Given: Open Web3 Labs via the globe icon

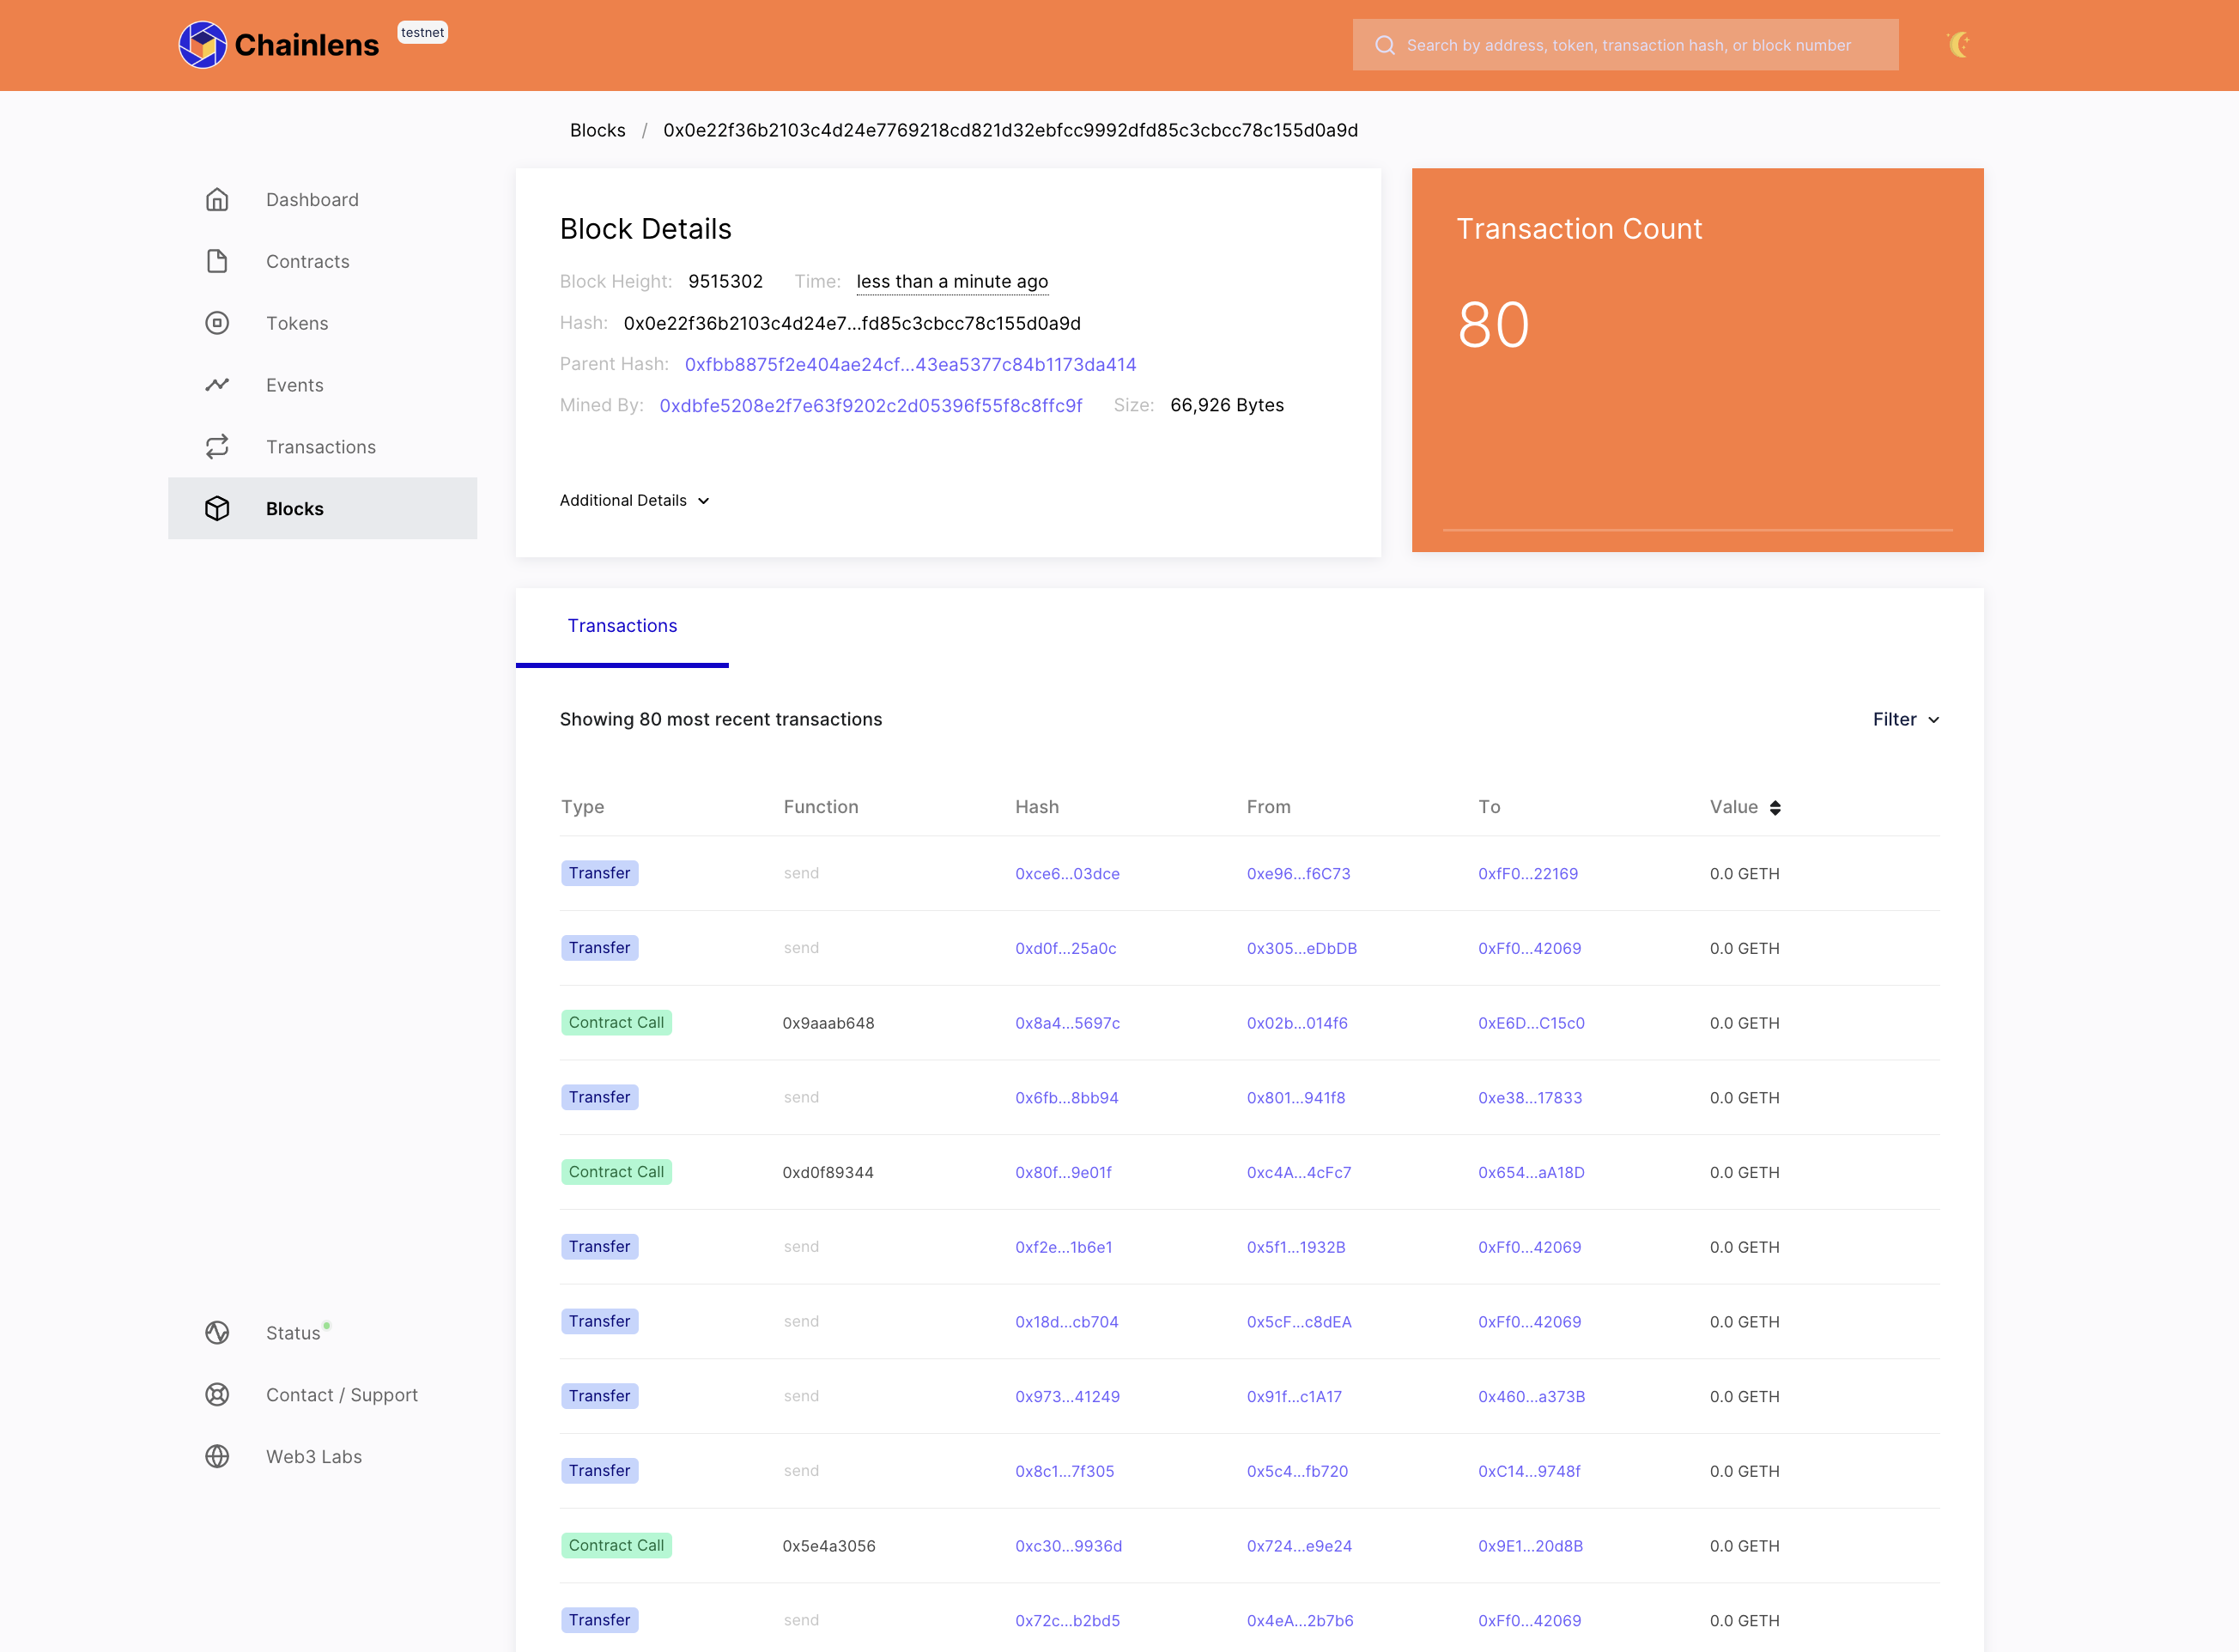Looking at the screenshot, I should point(218,1456).
